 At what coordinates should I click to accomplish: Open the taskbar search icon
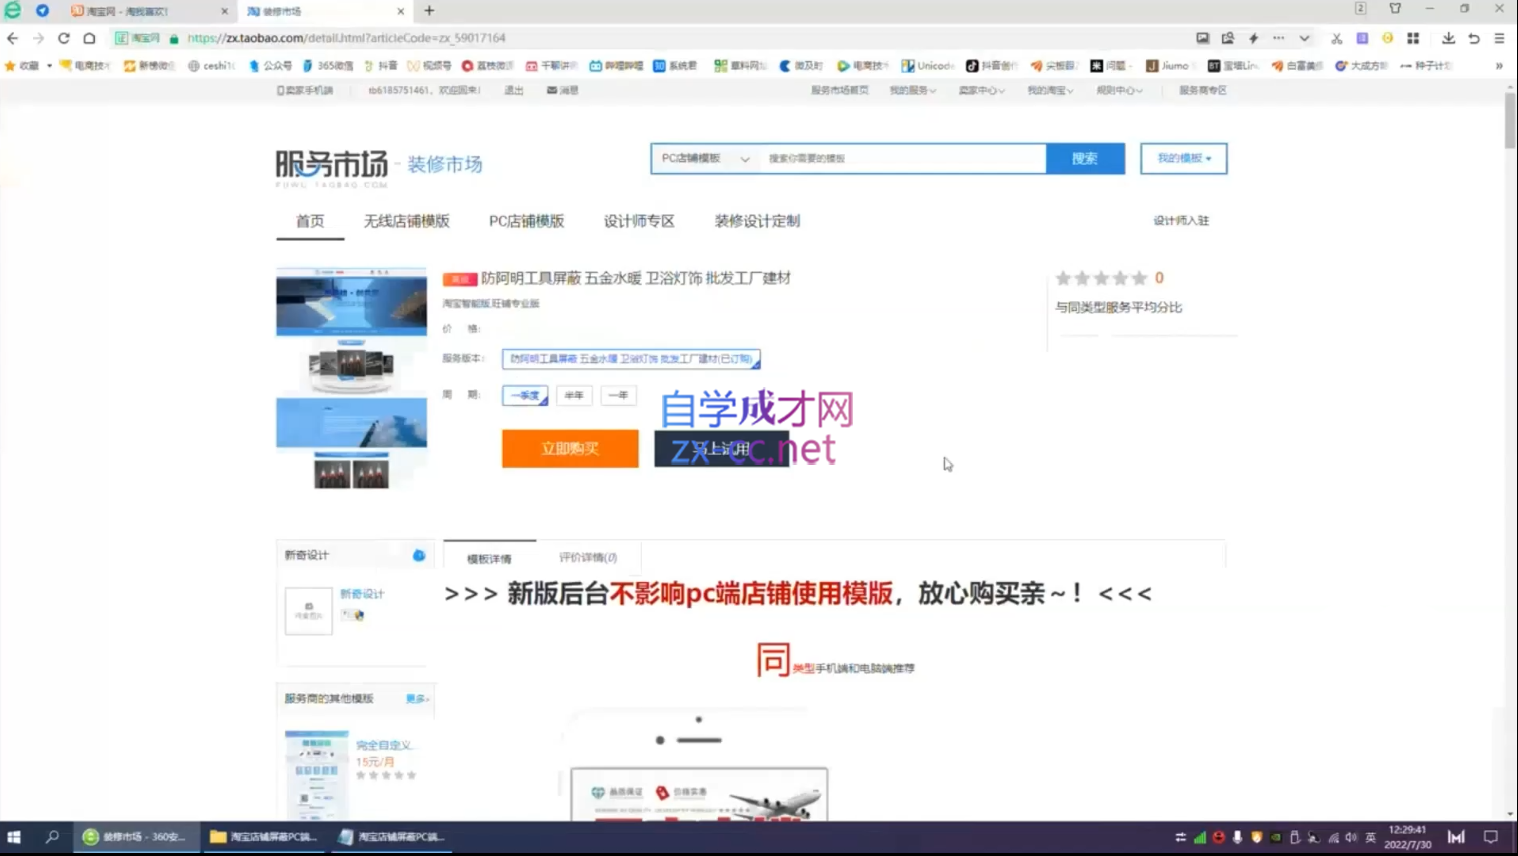point(52,837)
